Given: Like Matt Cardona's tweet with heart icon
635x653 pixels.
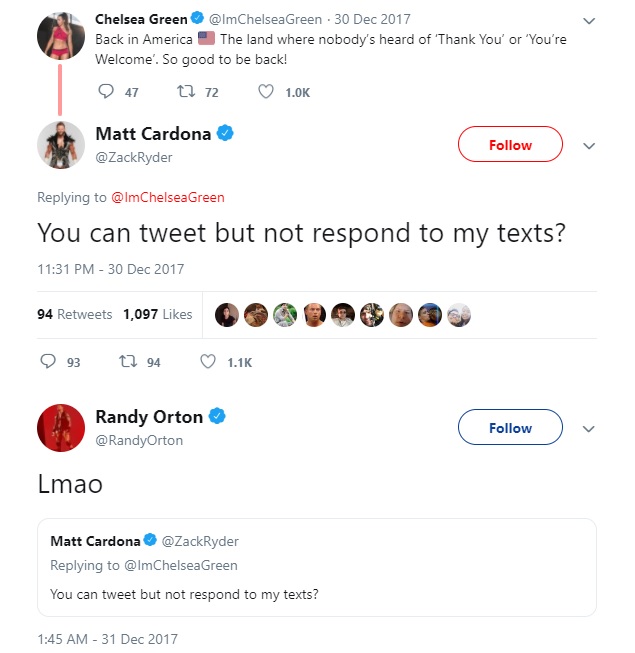Looking at the screenshot, I should [208, 362].
